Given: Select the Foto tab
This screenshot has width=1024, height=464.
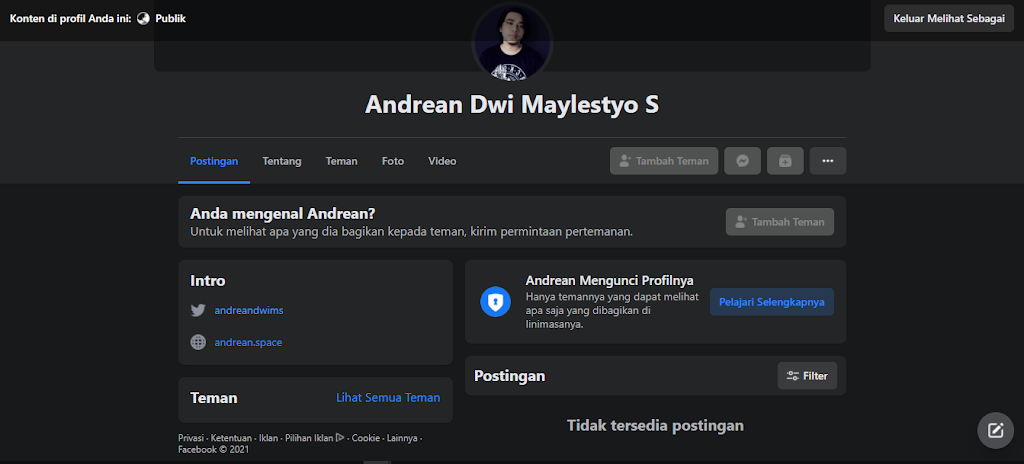Looking at the screenshot, I should coord(393,161).
